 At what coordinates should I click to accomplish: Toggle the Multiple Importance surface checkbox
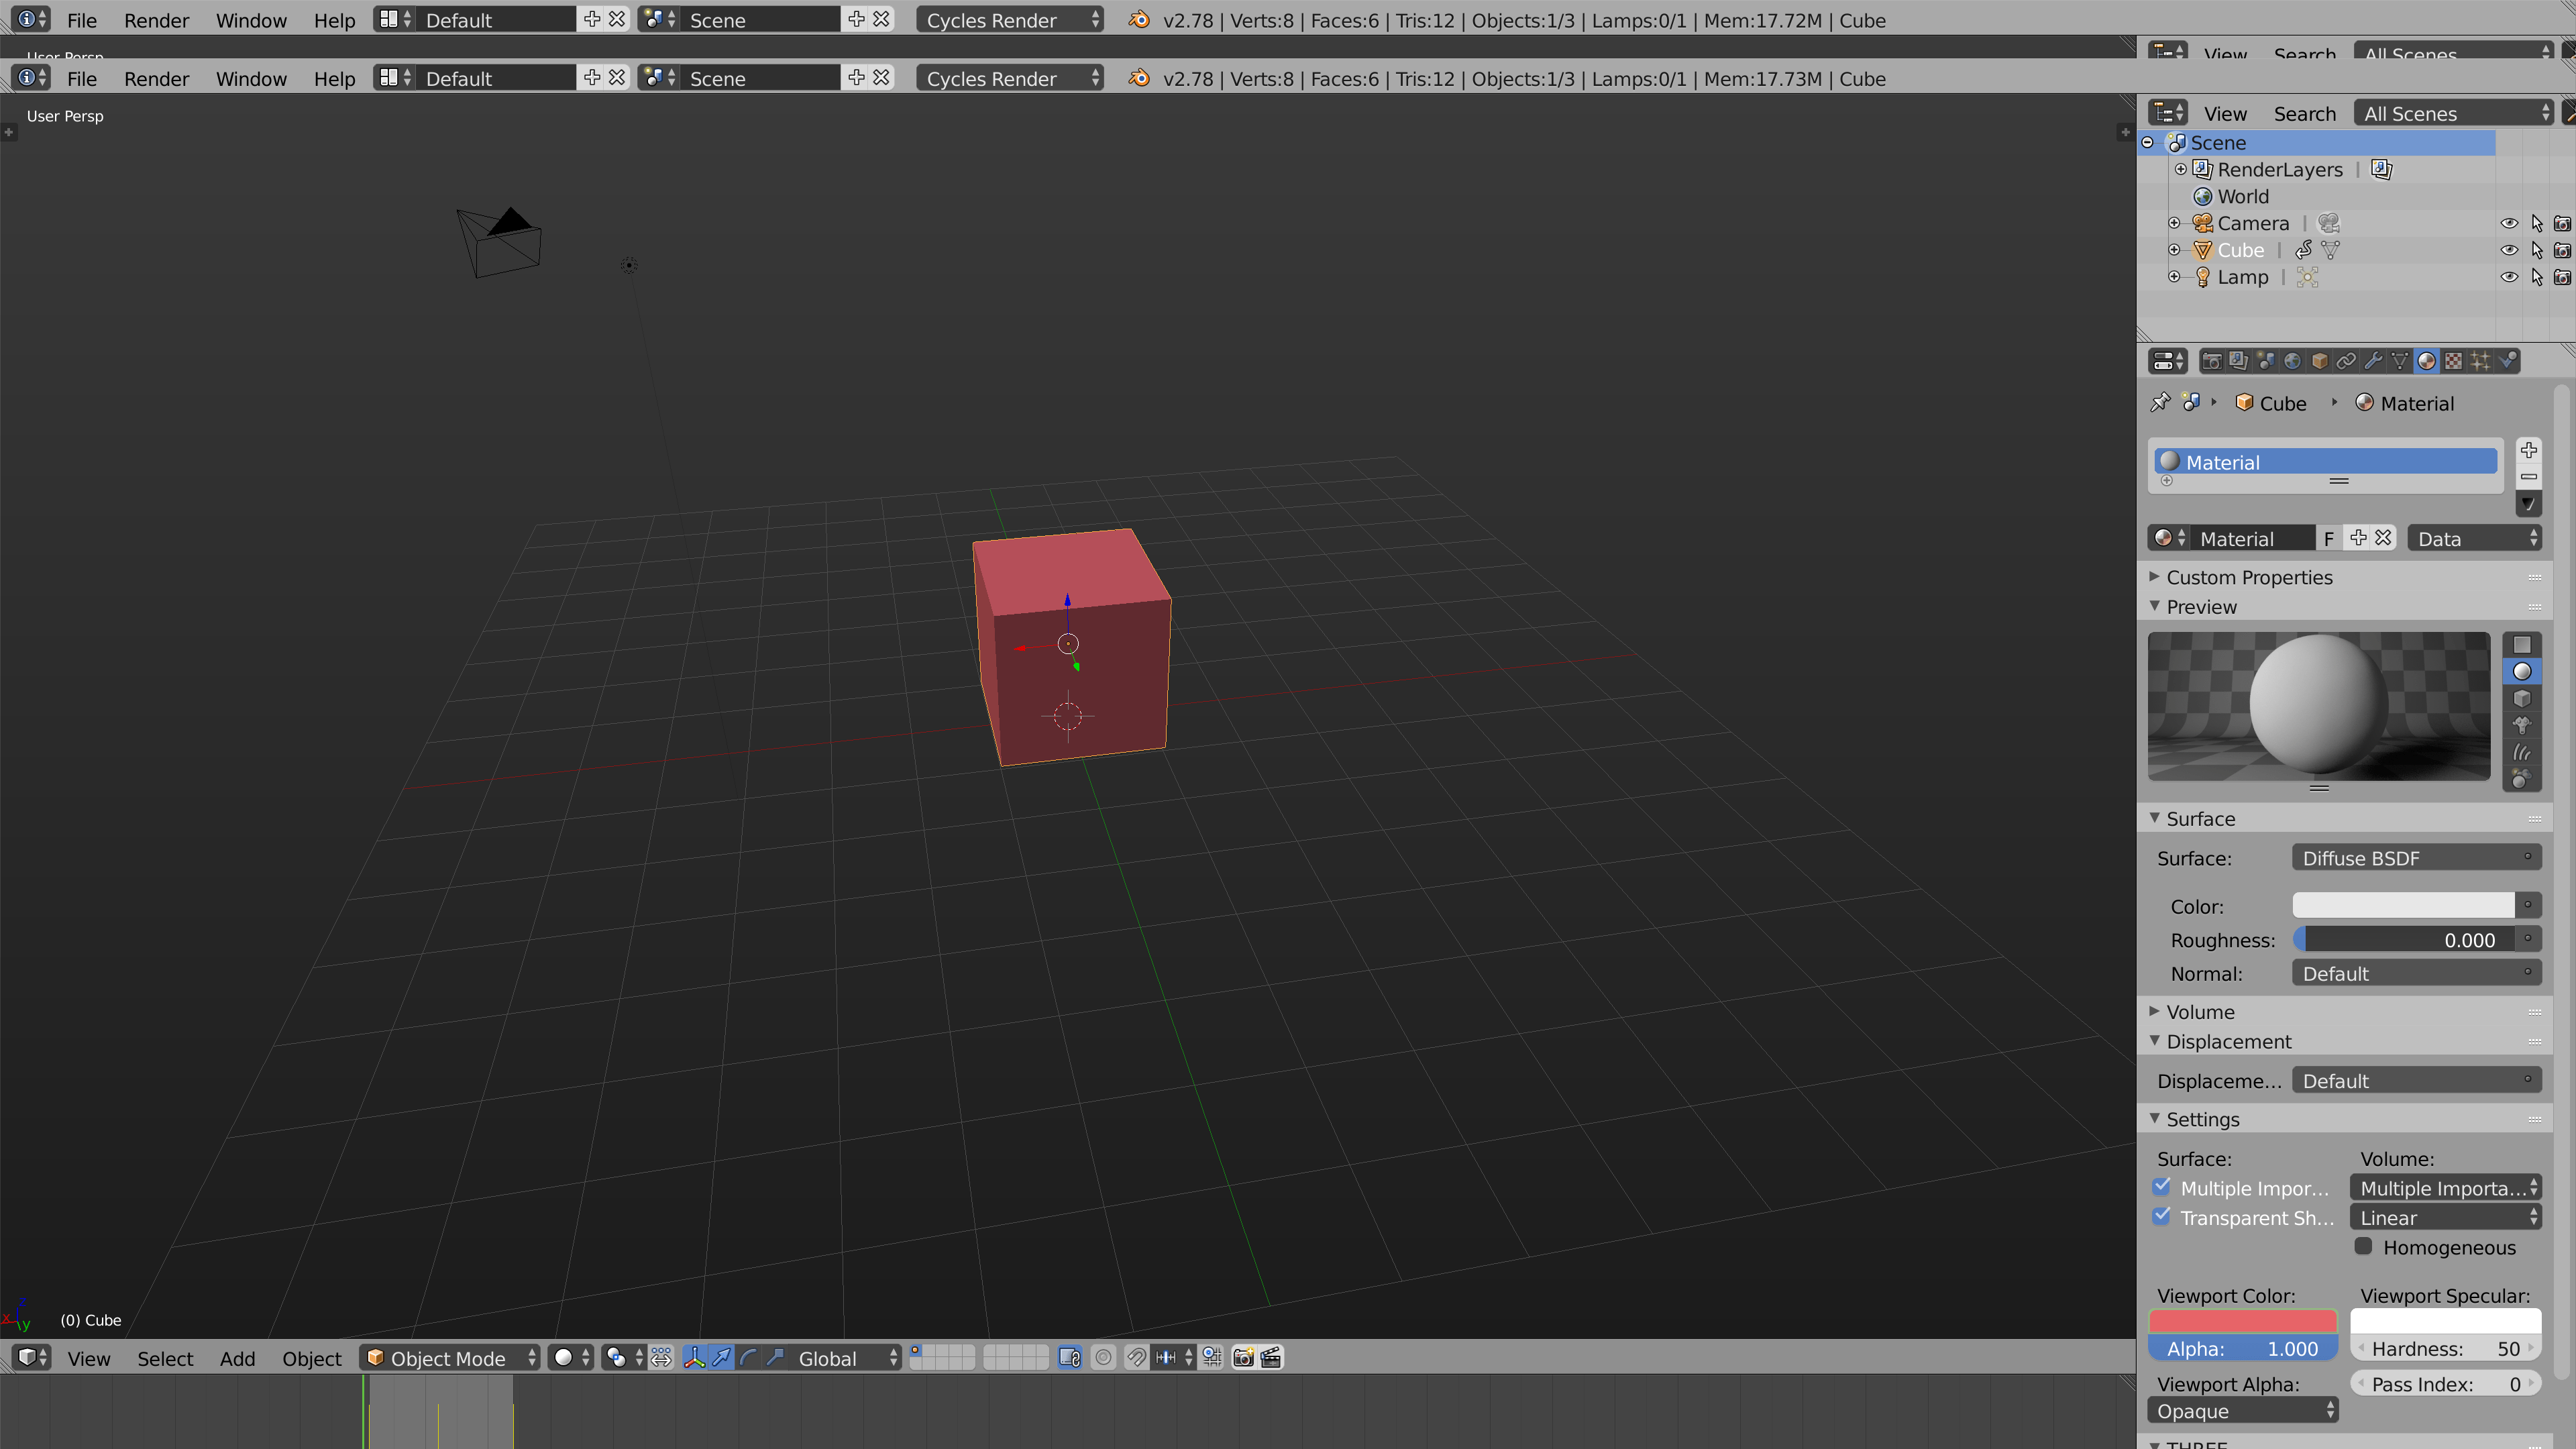[2162, 1187]
